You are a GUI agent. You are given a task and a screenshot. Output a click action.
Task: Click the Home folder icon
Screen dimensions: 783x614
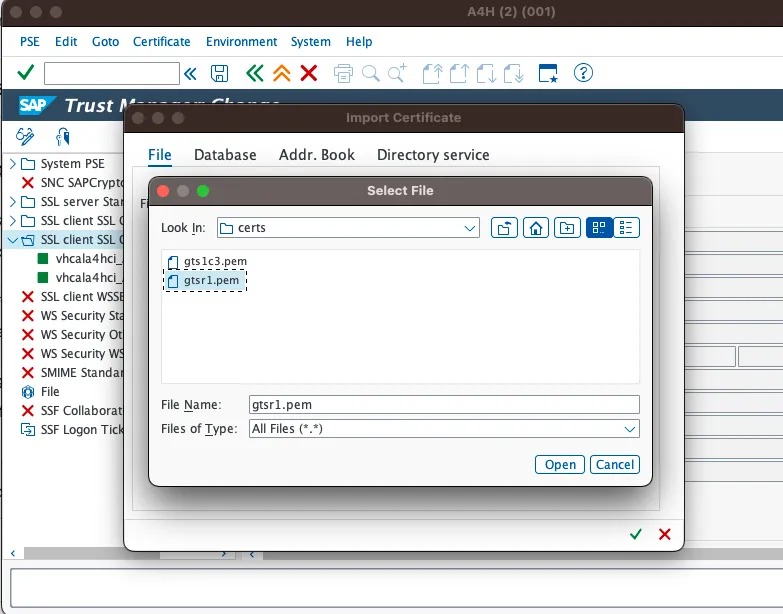tap(536, 228)
